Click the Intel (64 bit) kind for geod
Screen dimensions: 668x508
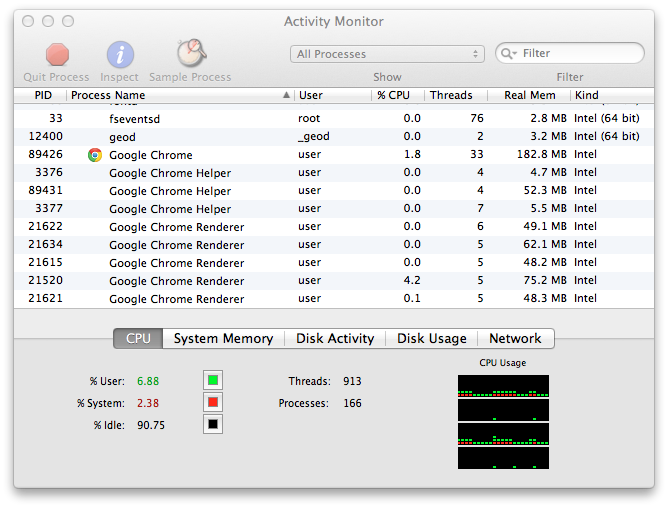pos(607,136)
